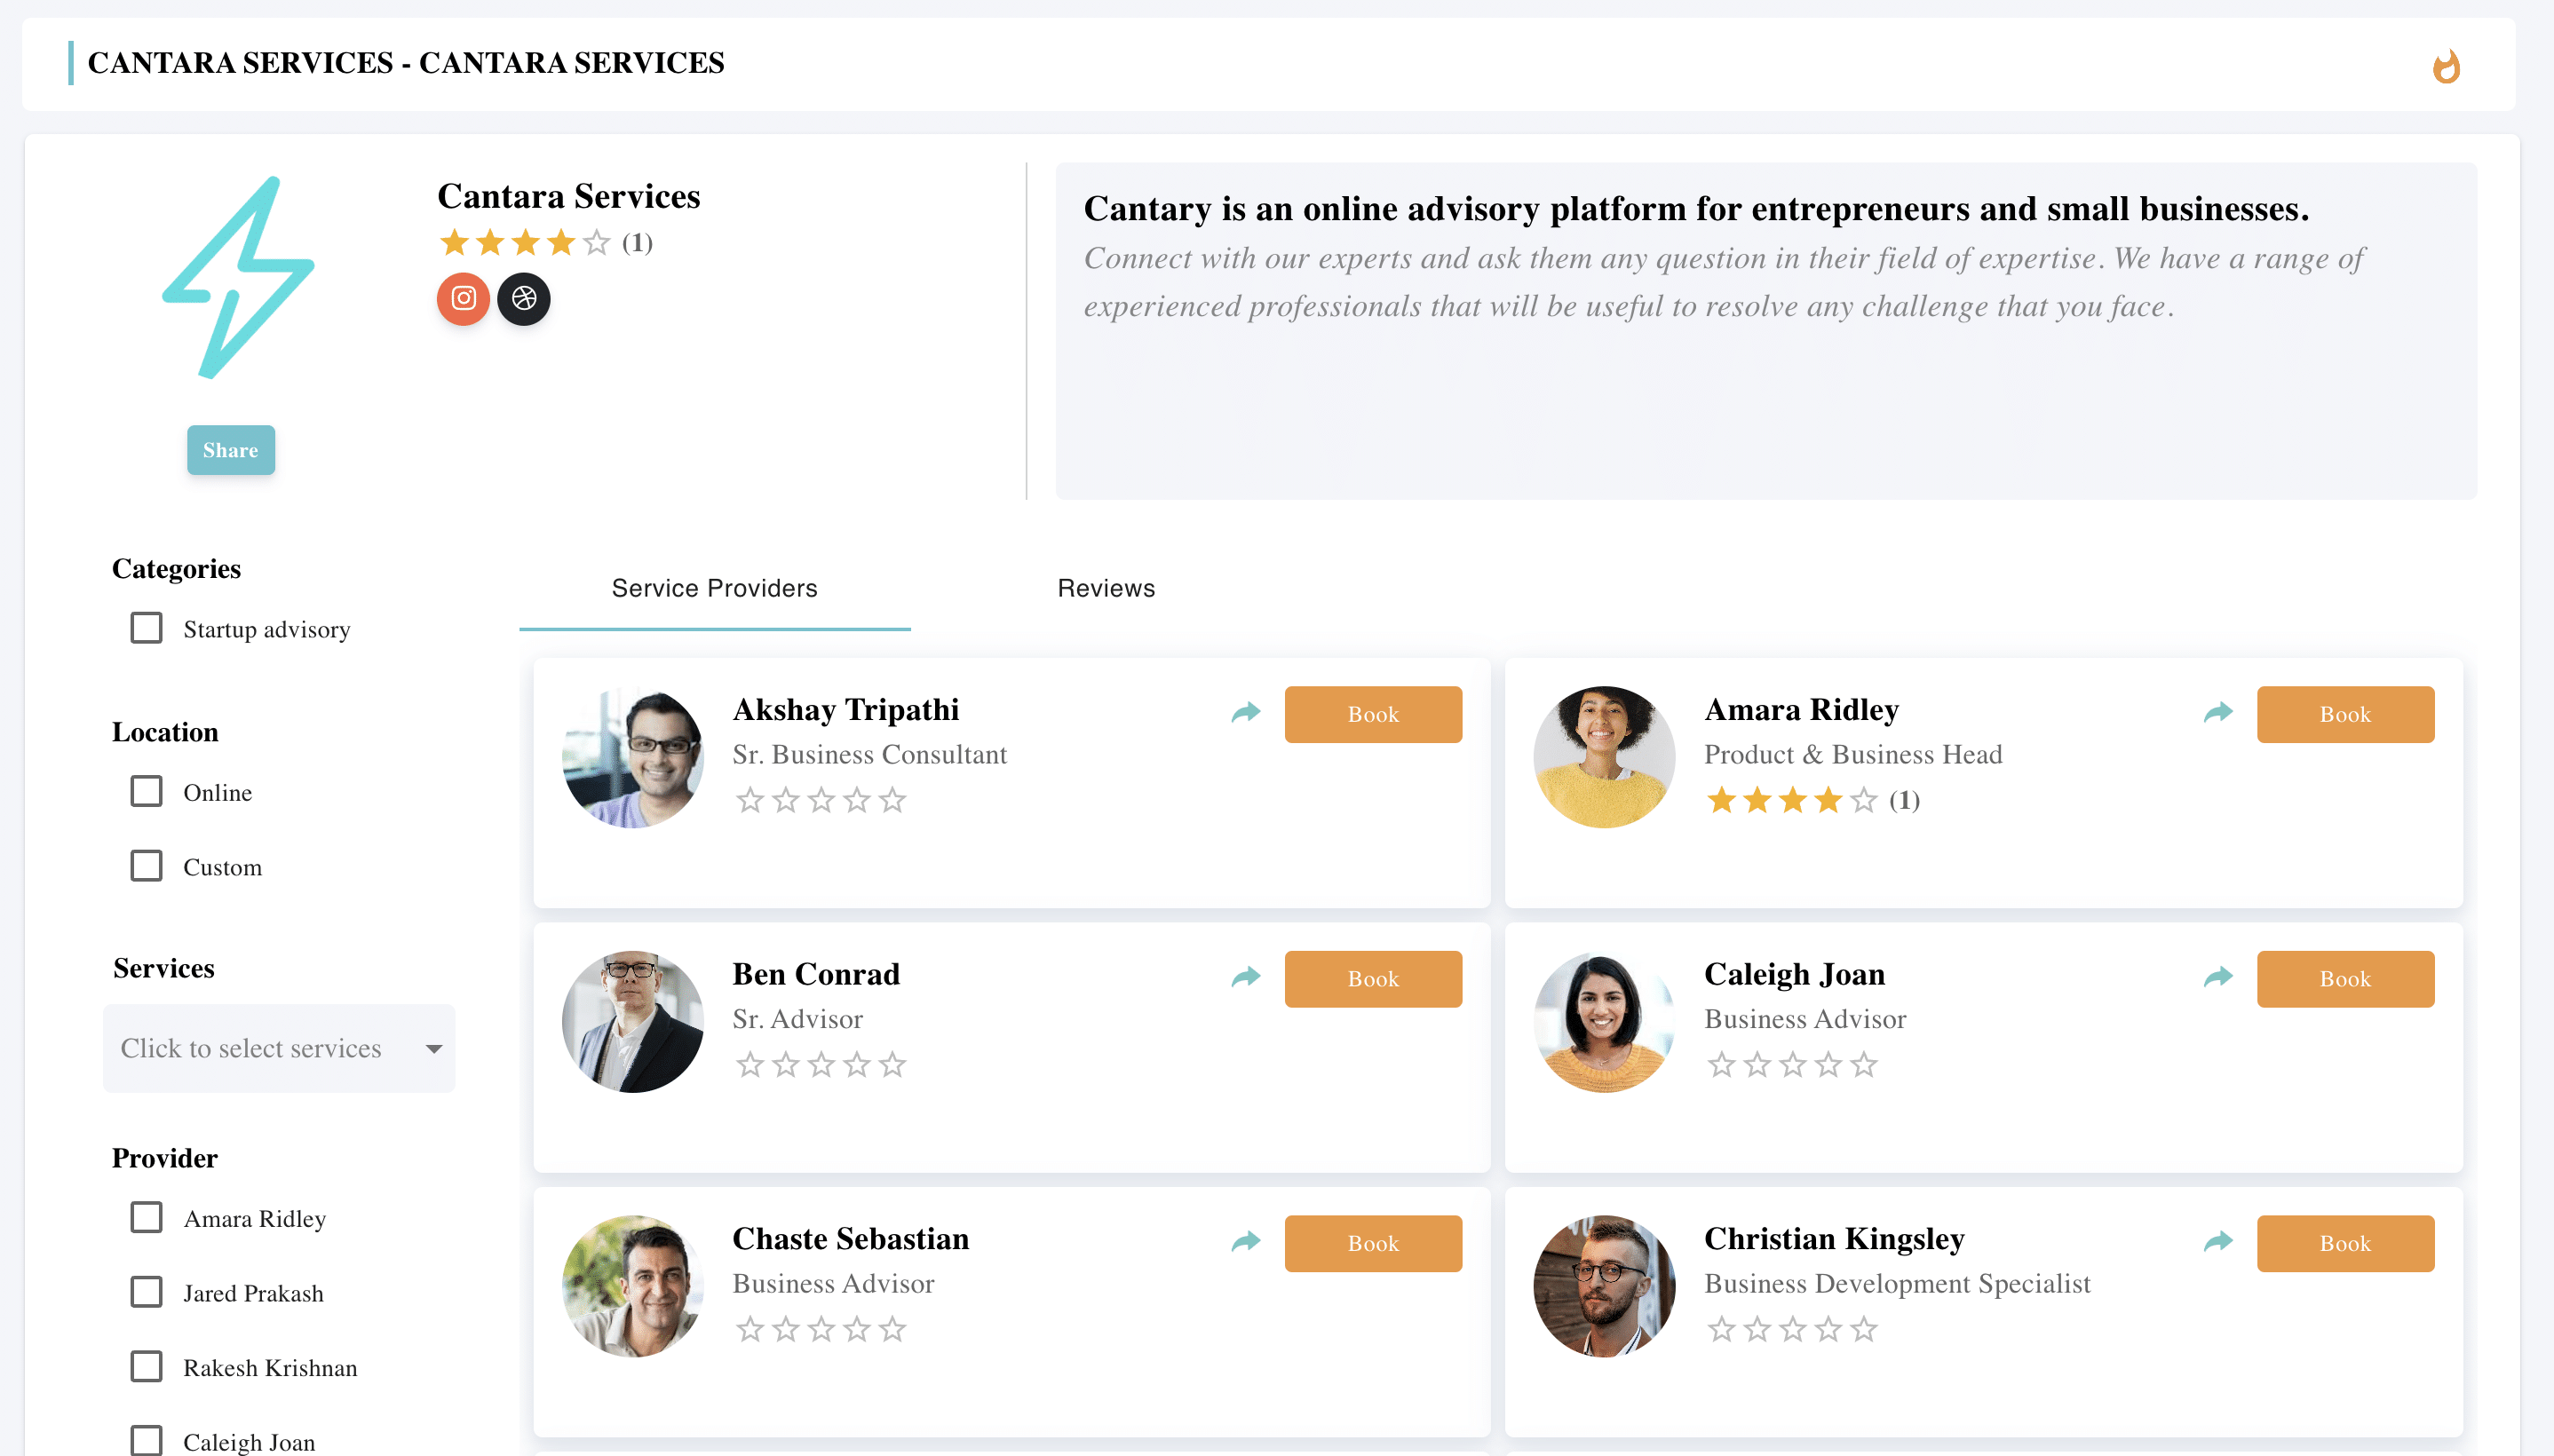2554x1456 pixels.
Task: Click the share arrow icon for Amara Ridley
Action: [2217, 712]
